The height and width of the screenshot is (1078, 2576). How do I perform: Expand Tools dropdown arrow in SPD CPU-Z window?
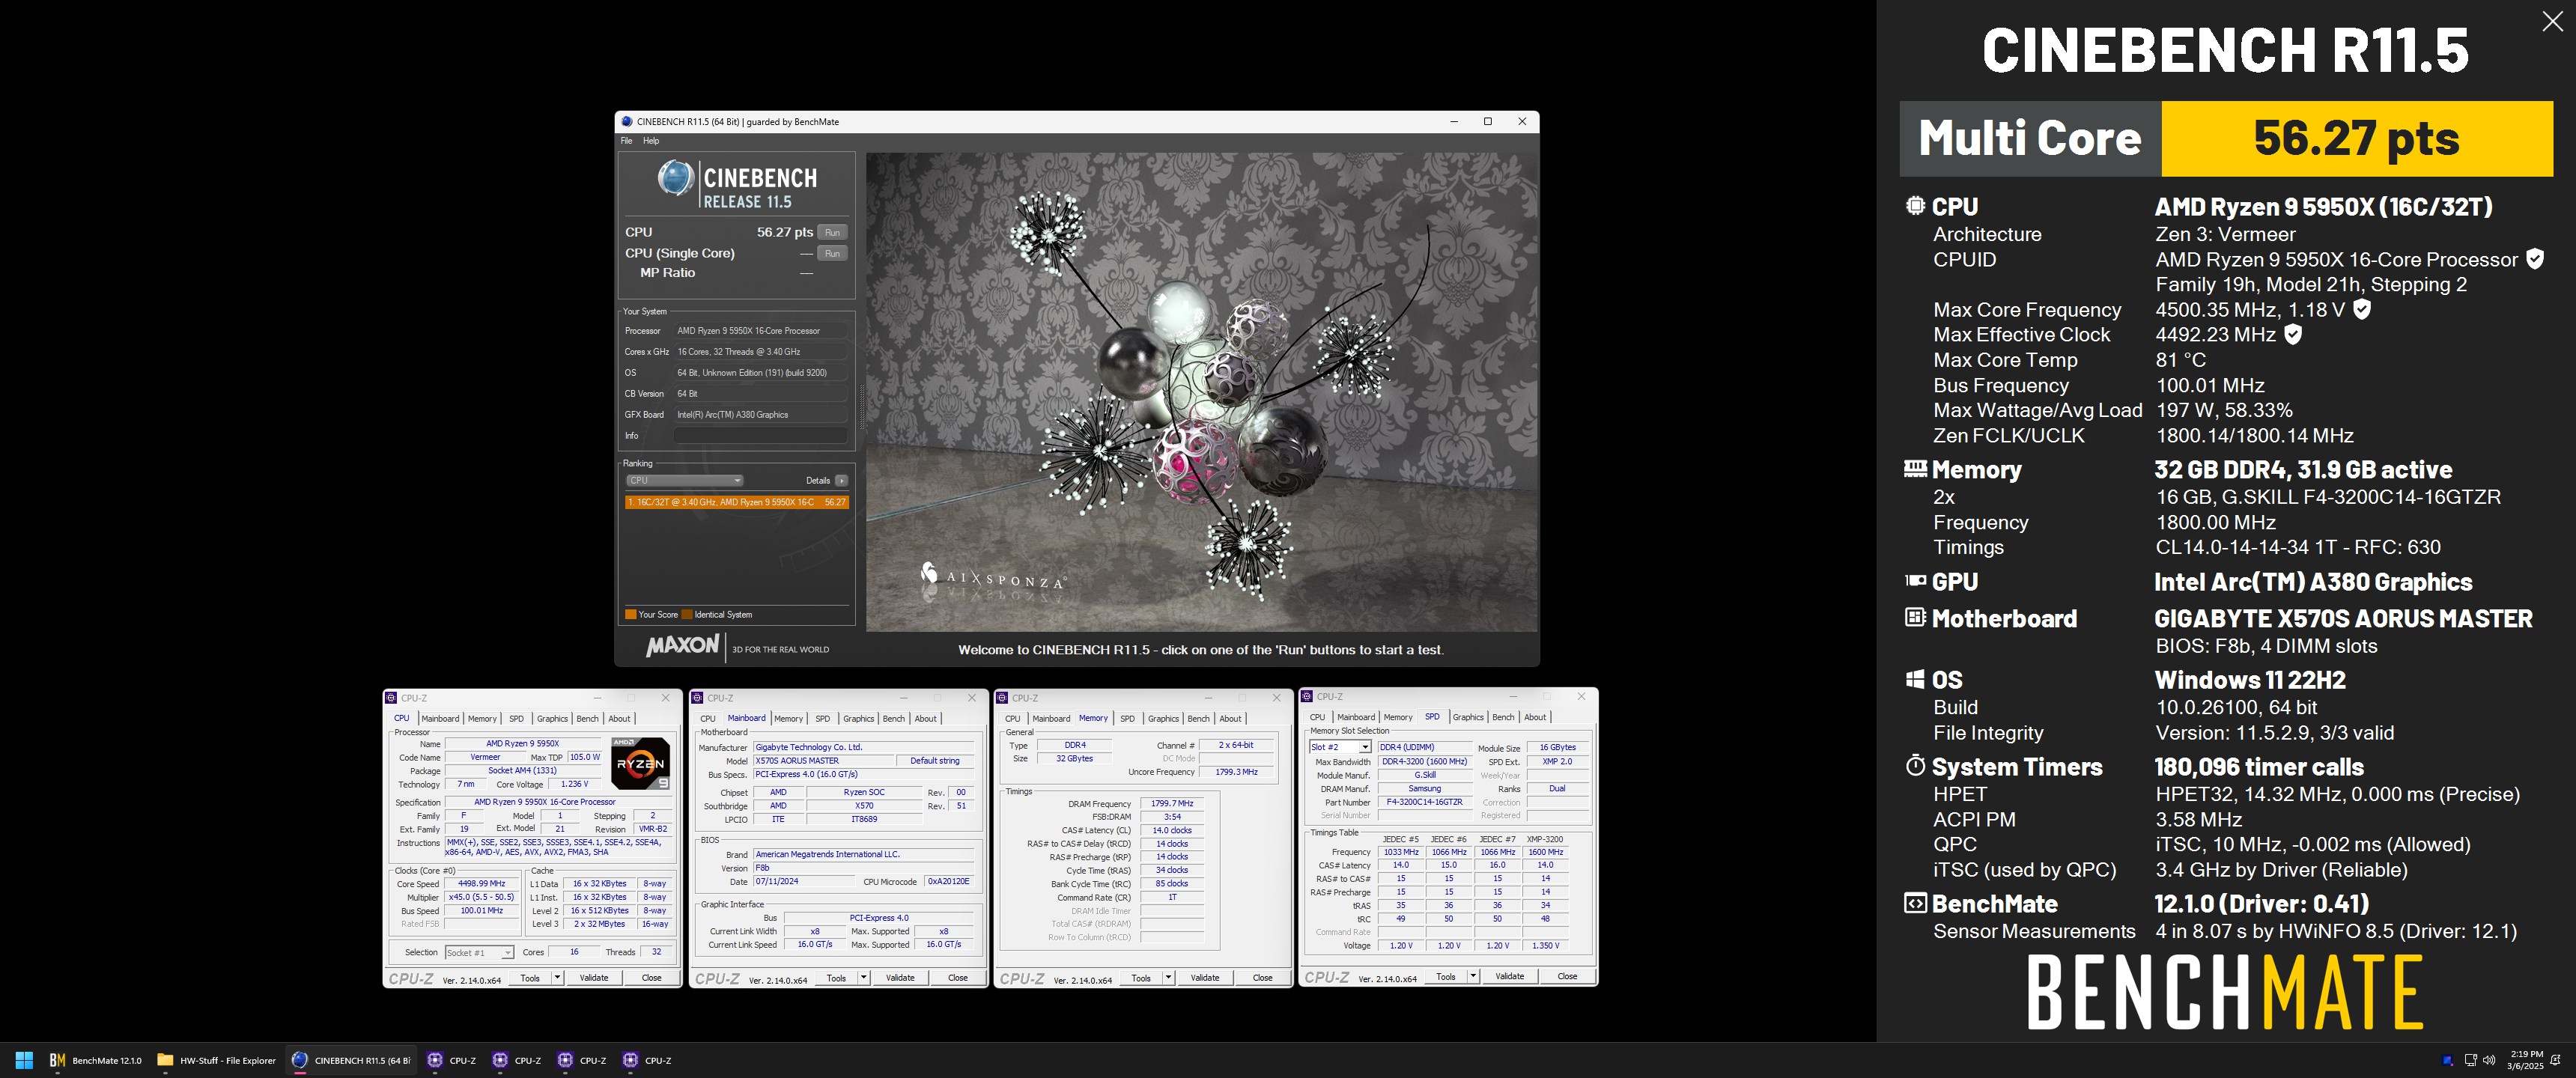pyautogui.click(x=1473, y=976)
